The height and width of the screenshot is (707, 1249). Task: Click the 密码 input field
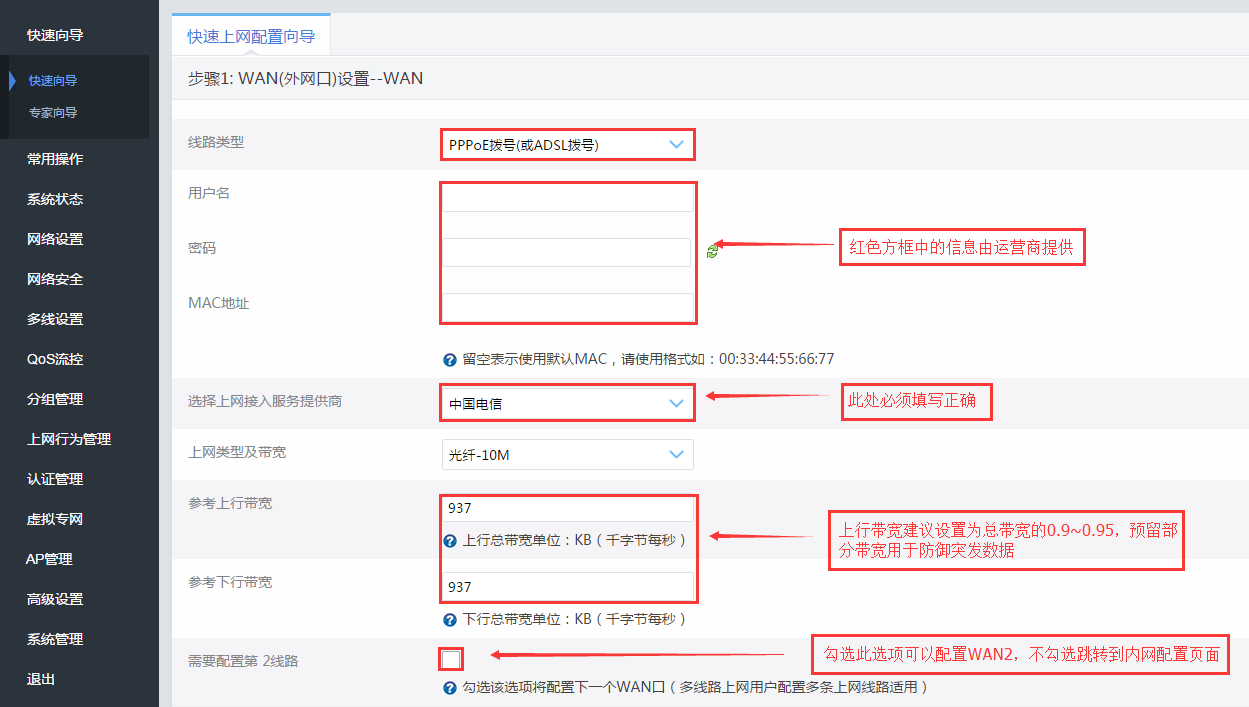tap(566, 252)
